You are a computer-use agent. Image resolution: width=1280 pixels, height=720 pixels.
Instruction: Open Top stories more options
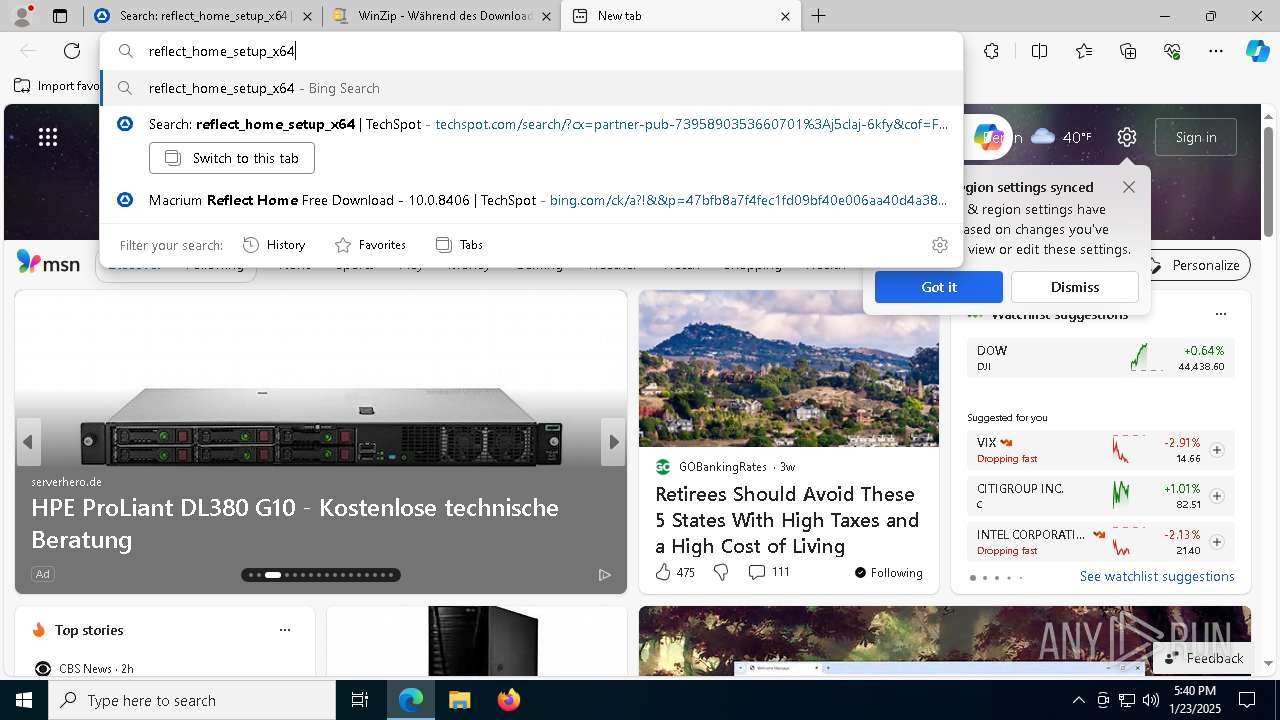tap(285, 630)
